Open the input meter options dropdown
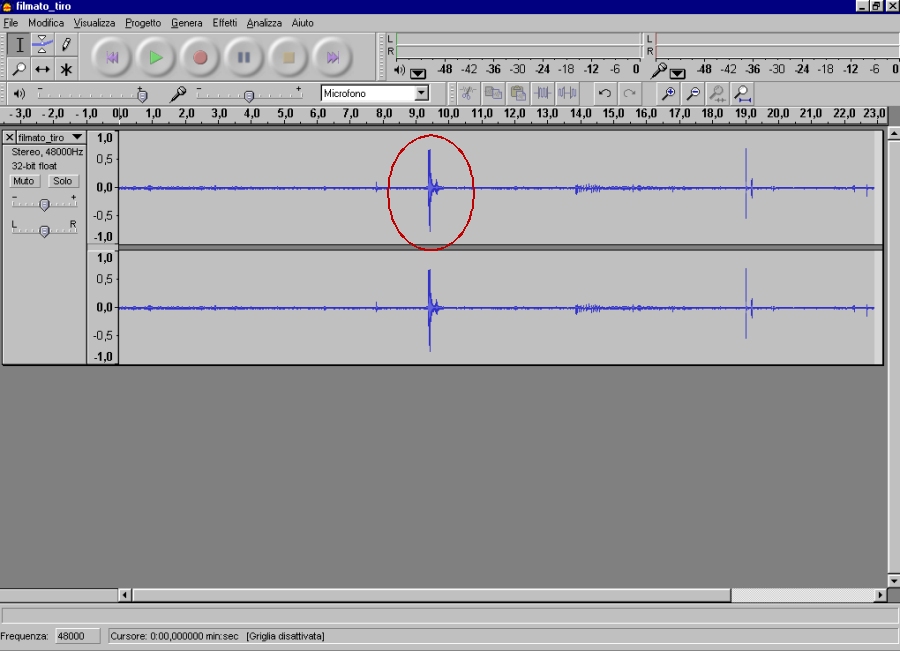The height and width of the screenshot is (651, 900). [677, 73]
